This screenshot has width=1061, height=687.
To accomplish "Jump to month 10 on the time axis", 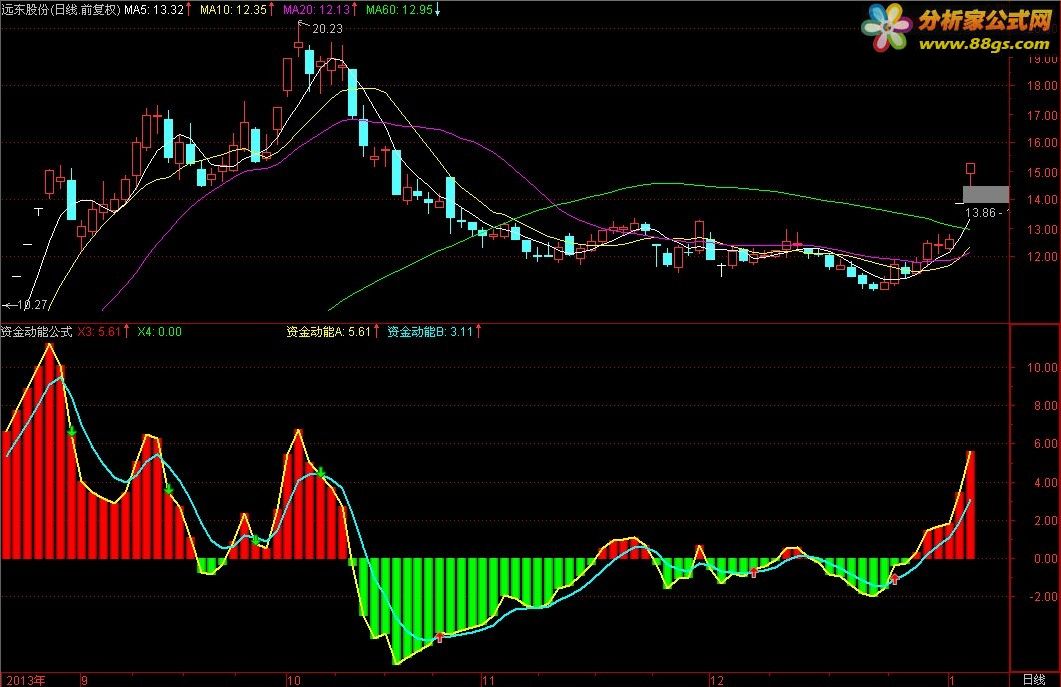I will pos(294,680).
